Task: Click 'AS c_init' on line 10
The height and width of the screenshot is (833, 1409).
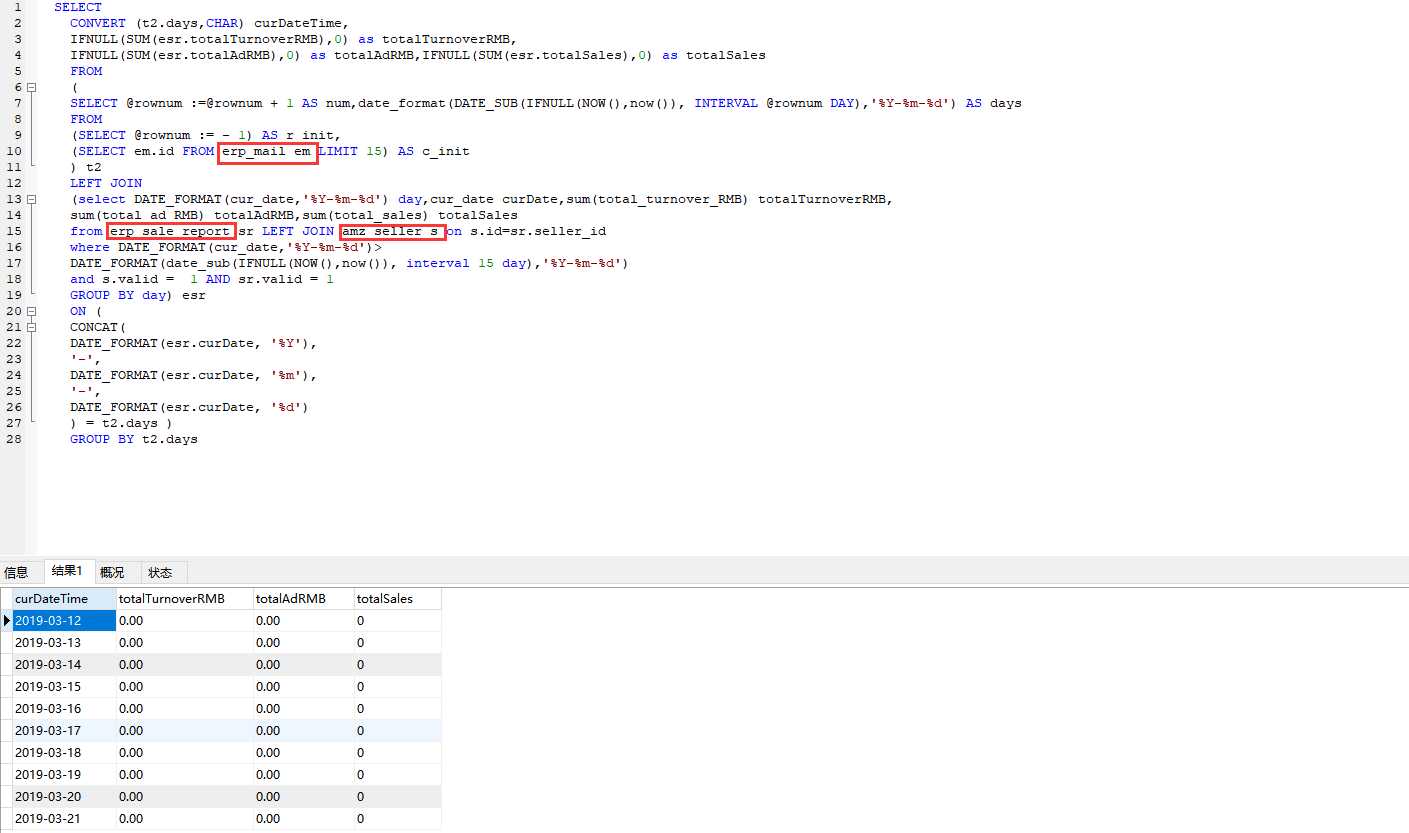Action: (x=433, y=151)
